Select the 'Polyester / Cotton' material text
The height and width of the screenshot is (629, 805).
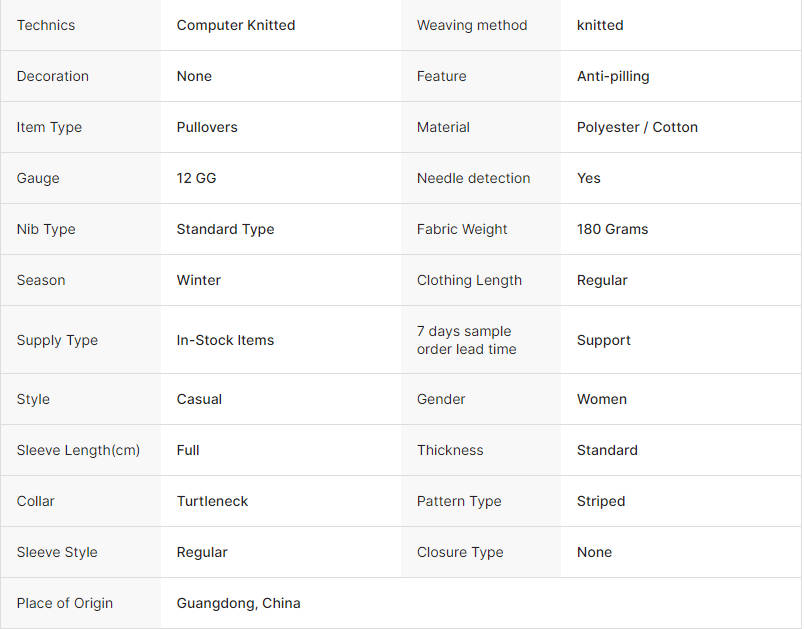click(x=637, y=127)
